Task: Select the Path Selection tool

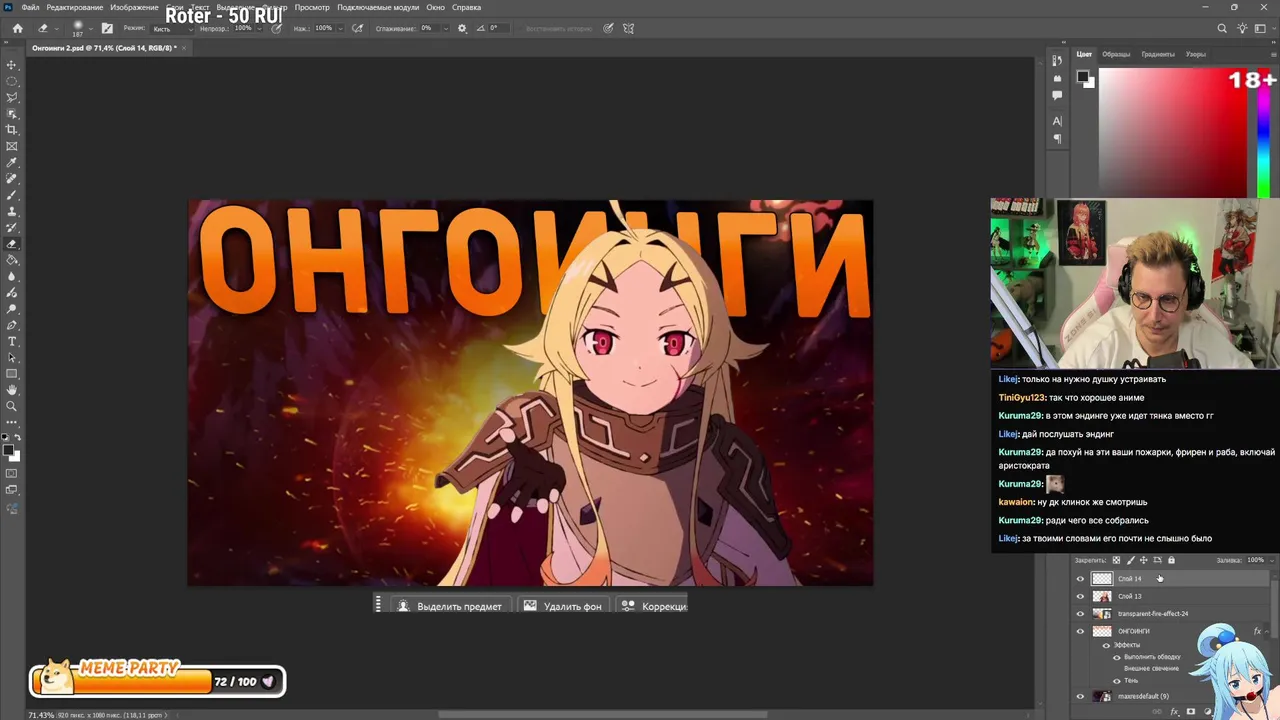Action: point(12,357)
